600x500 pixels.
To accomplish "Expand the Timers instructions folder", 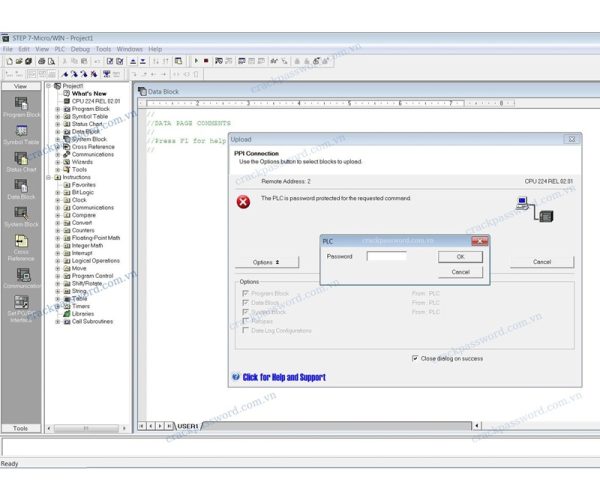I will tap(58, 306).
